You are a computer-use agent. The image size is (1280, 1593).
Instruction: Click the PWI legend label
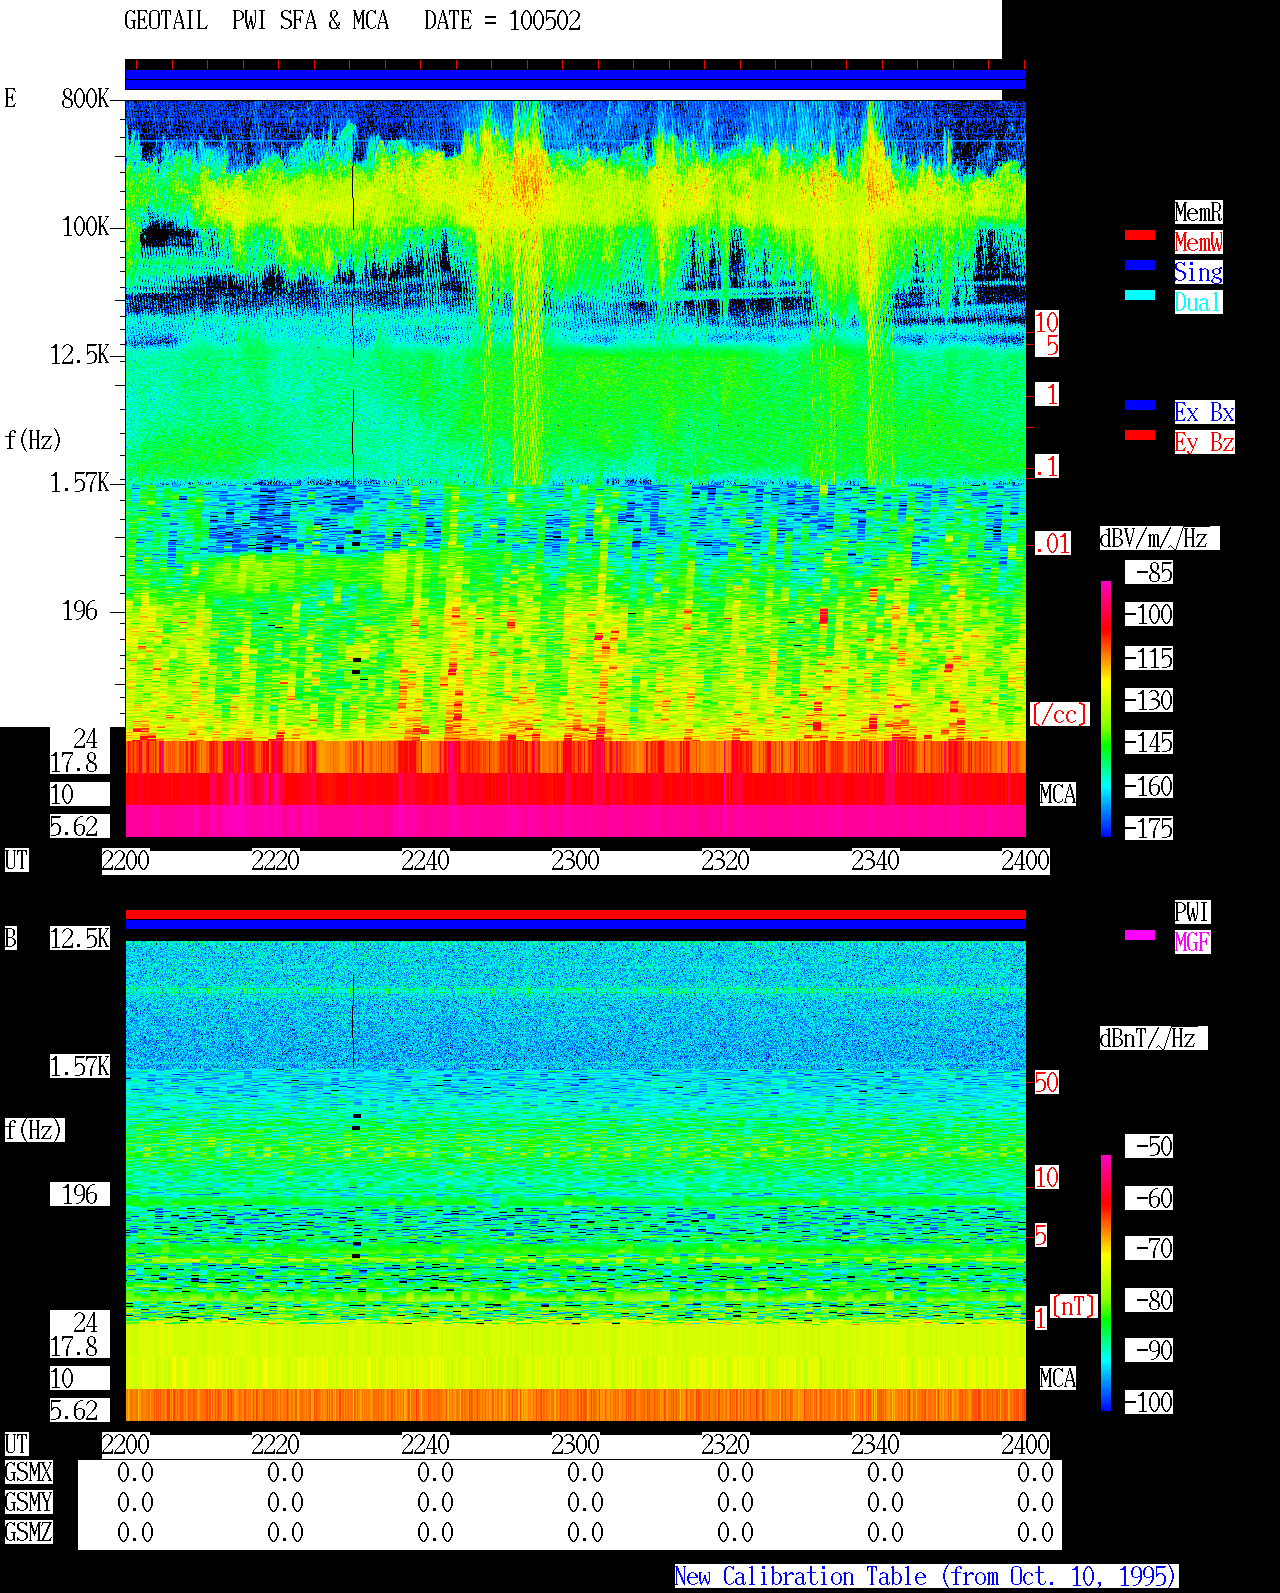(x=1192, y=912)
